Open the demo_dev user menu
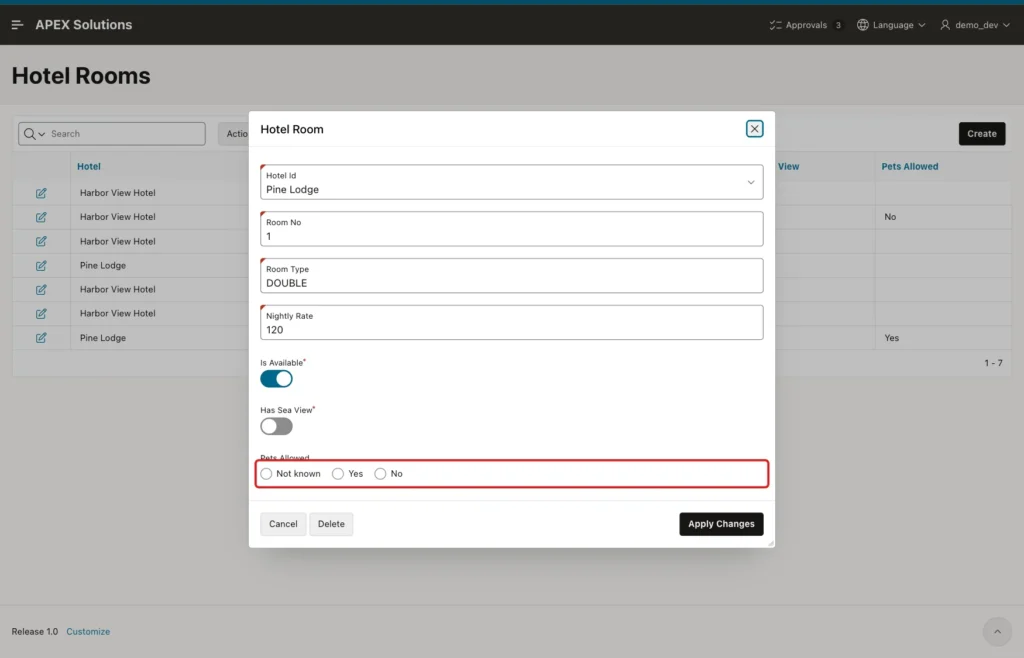The width and height of the screenshot is (1024, 658). (x=975, y=25)
